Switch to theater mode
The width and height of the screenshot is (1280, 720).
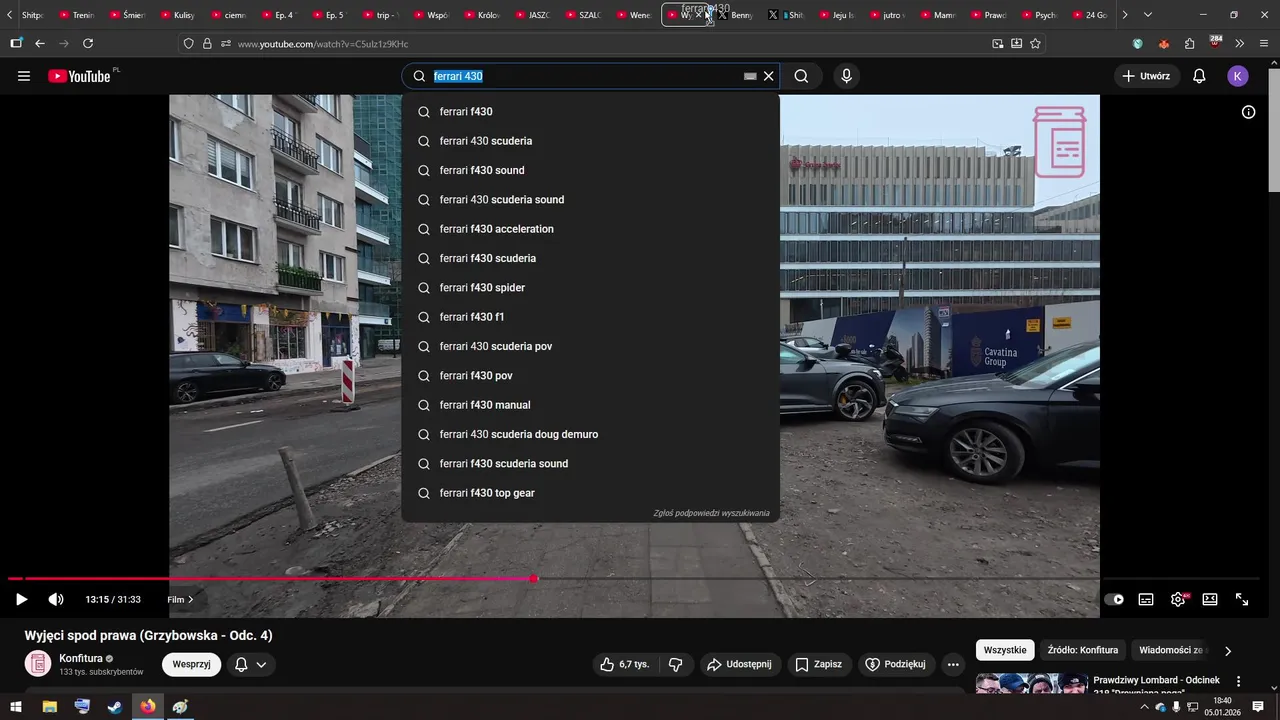click(x=1210, y=599)
